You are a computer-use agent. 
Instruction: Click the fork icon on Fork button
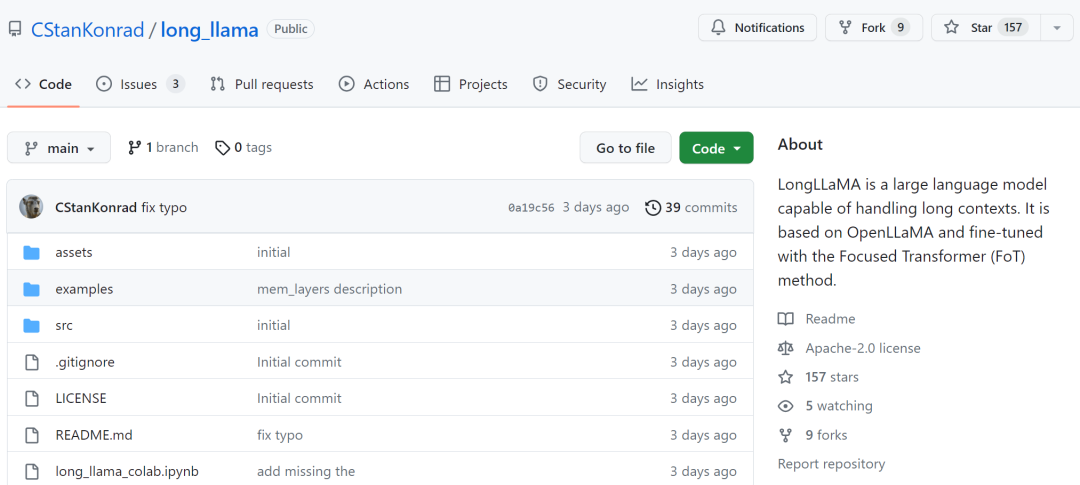[x=846, y=28]
